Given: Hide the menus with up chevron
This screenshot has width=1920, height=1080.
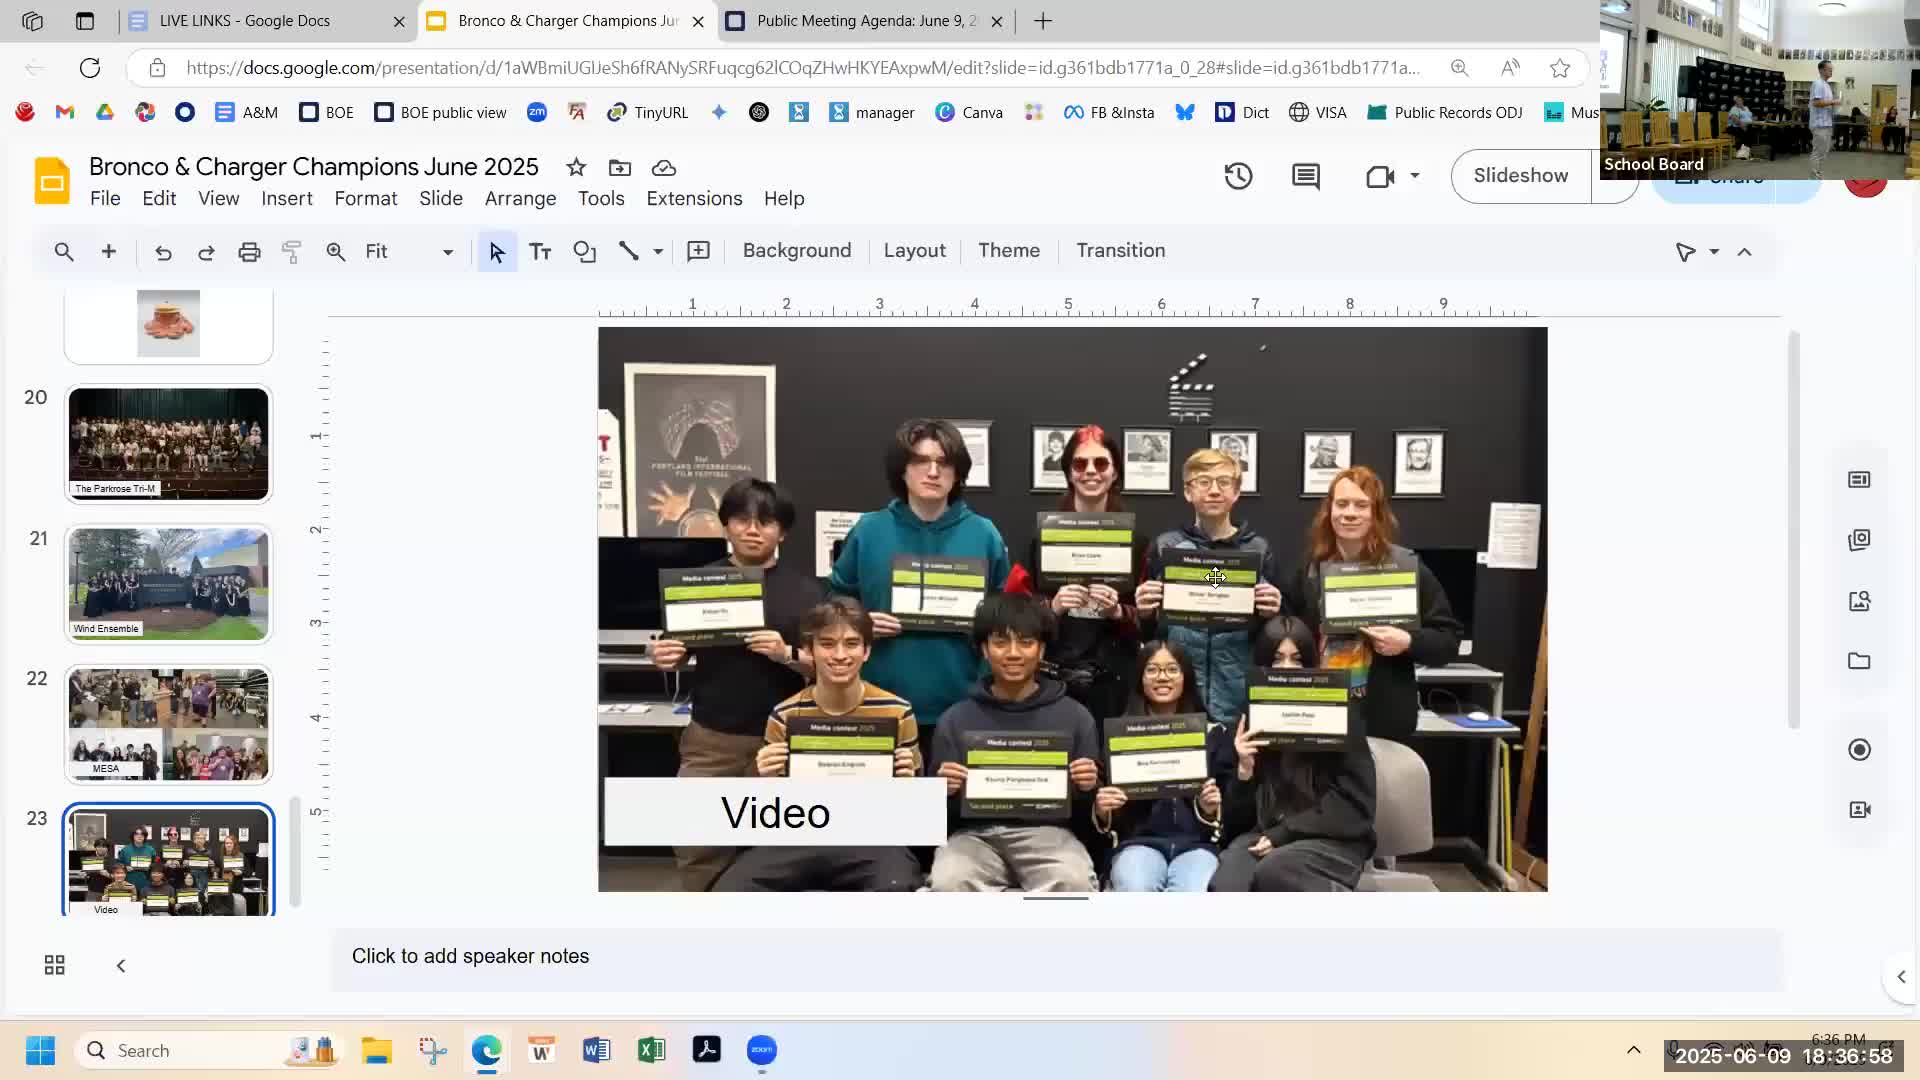Looking at the screenshot, I should [1745, 252].
